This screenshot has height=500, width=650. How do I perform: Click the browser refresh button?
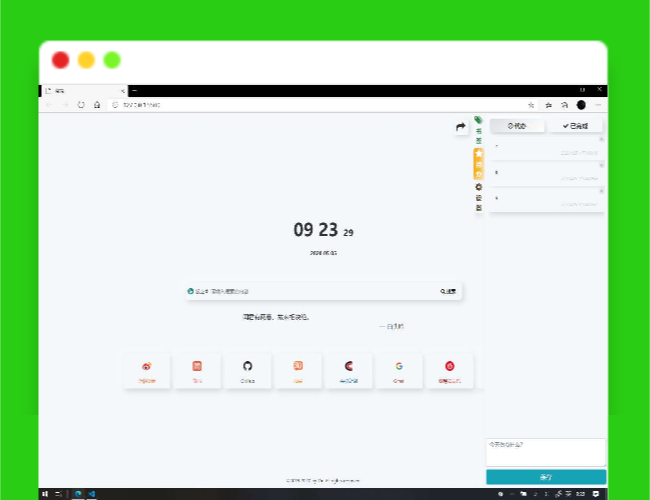(81, 104)
